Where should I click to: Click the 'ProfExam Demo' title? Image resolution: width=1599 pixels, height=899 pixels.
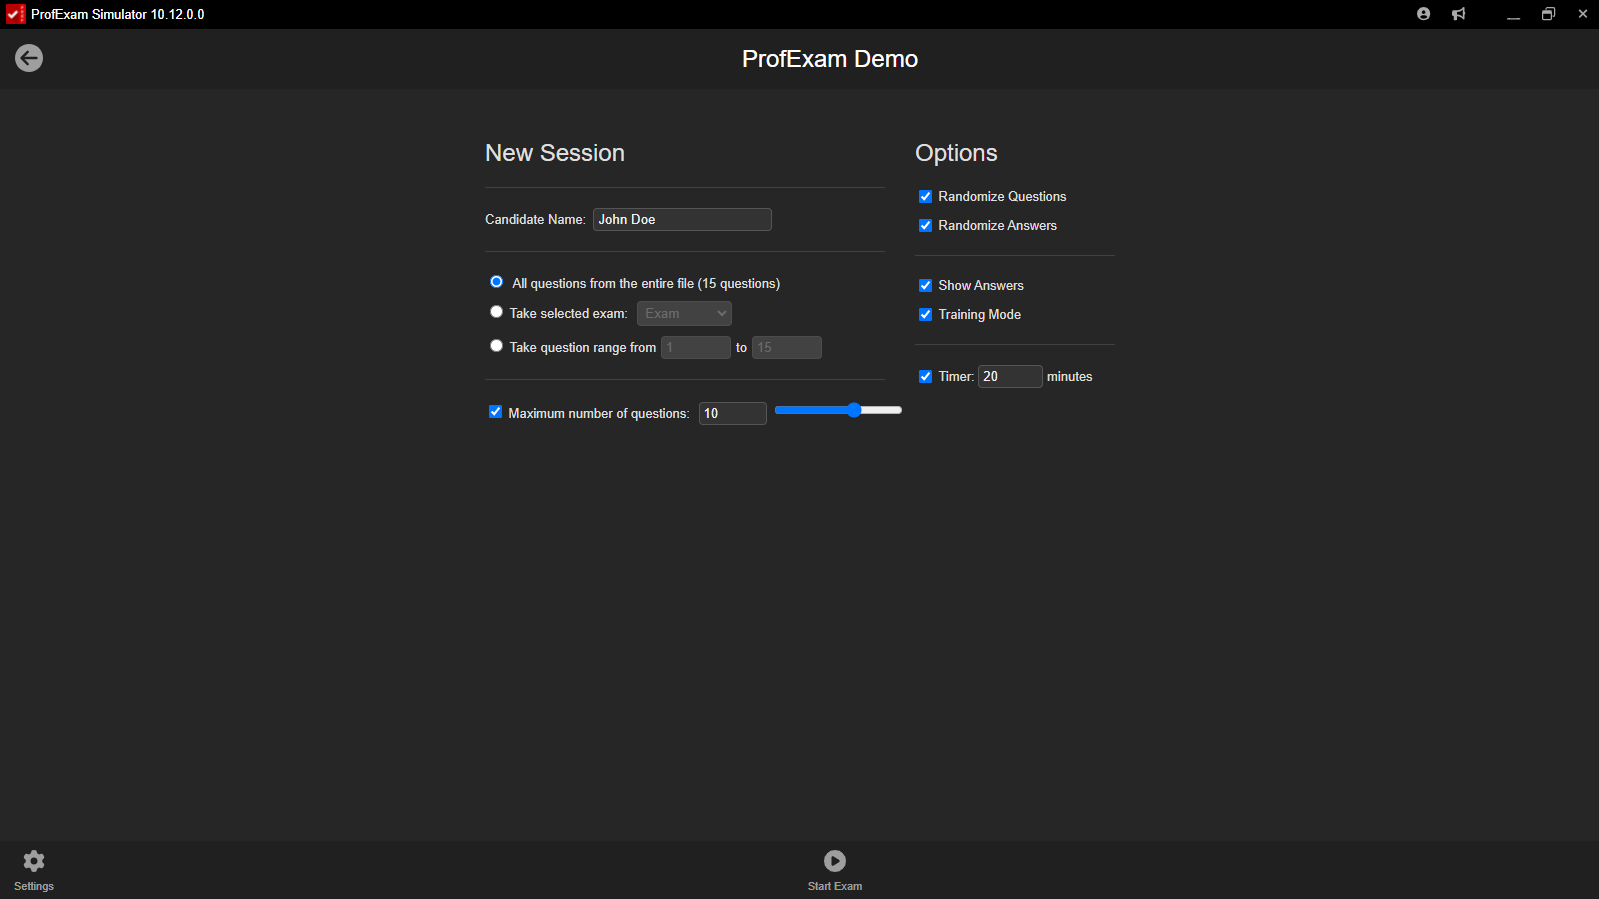(x=830, y=59)
